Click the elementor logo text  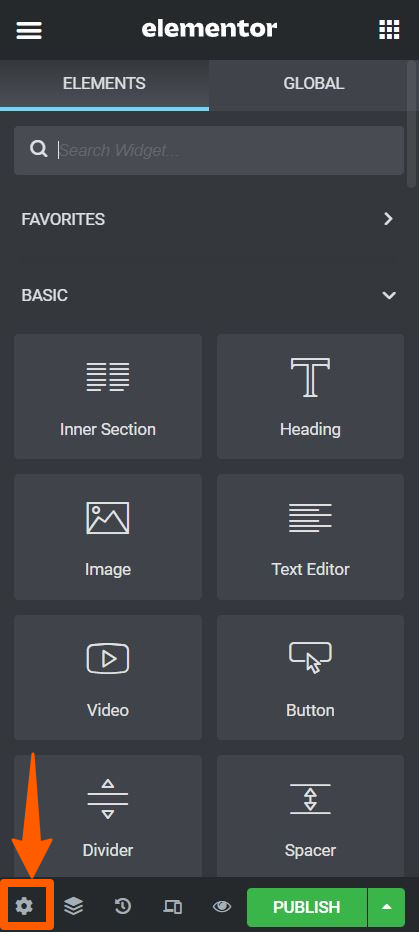[x=209, y=28]
